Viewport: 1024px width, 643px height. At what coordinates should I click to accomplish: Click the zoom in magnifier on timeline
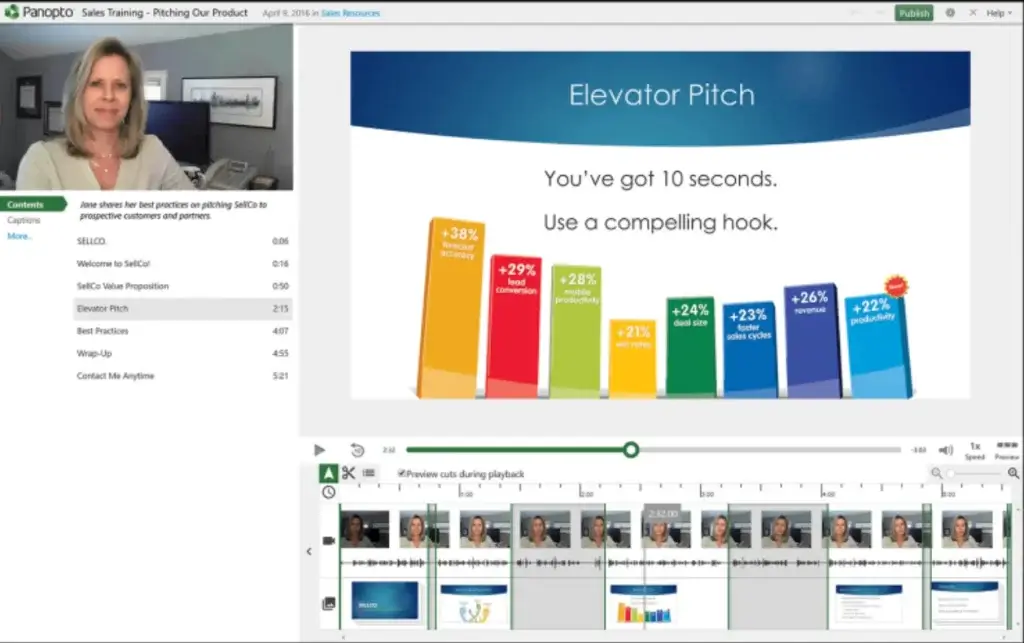tap(1013, 473)
